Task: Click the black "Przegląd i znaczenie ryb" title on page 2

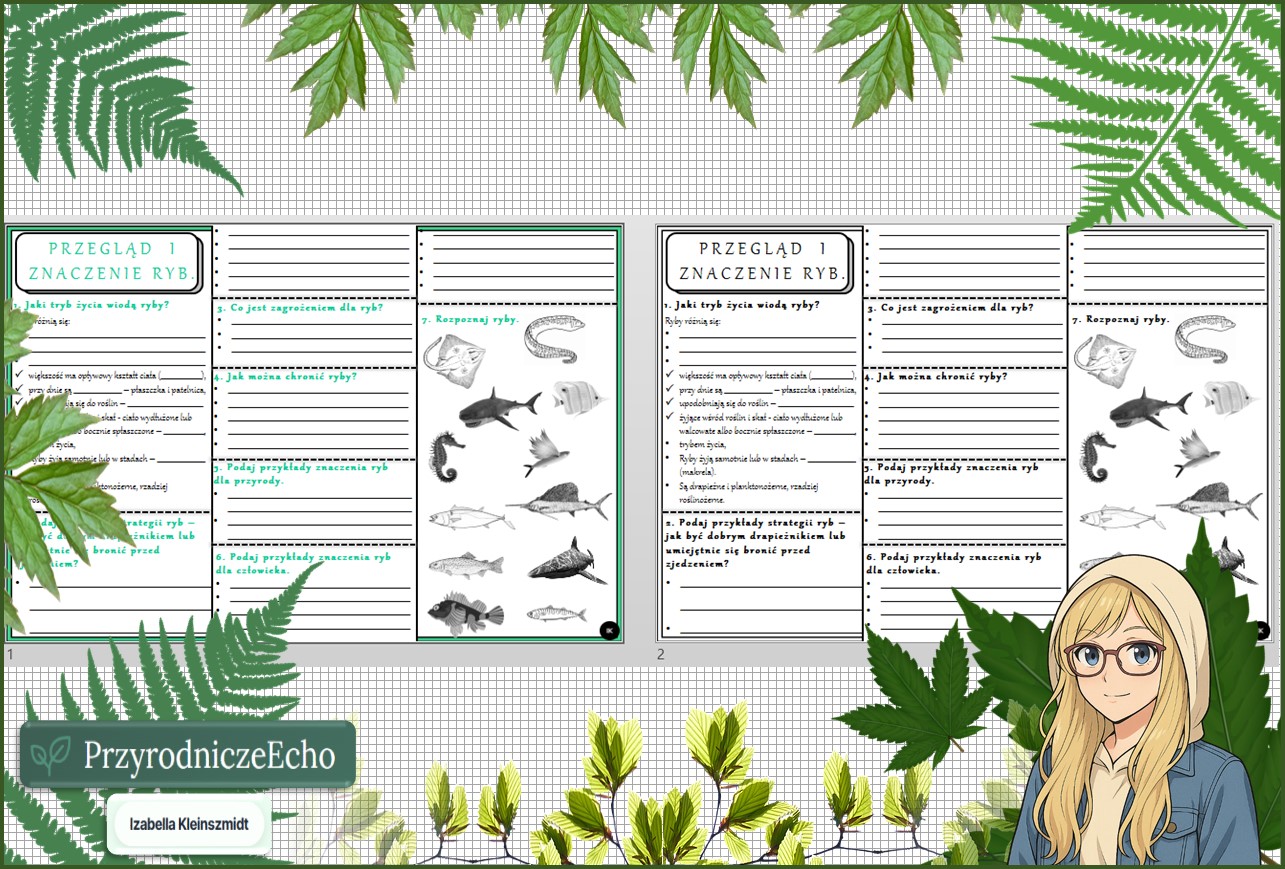Action: pos(759,260)
